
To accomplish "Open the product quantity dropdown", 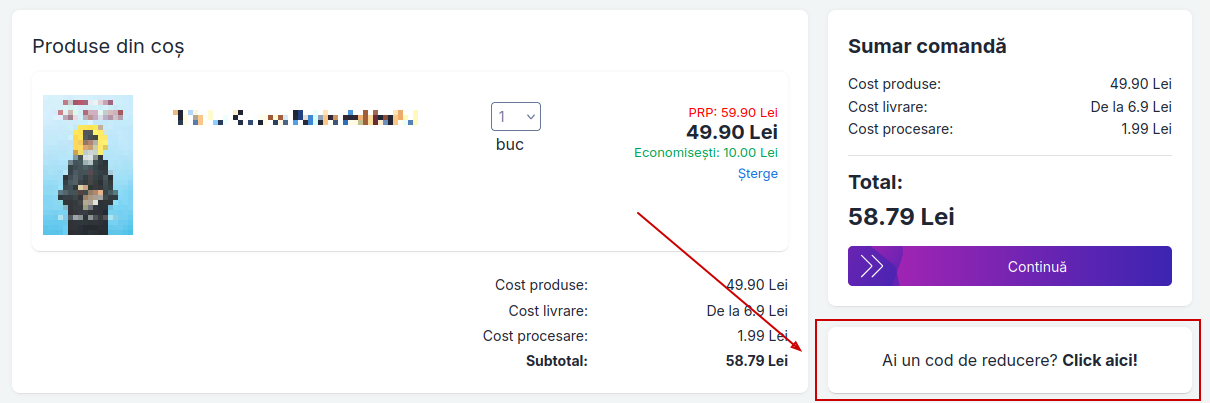I will click(x=516, y=116).
